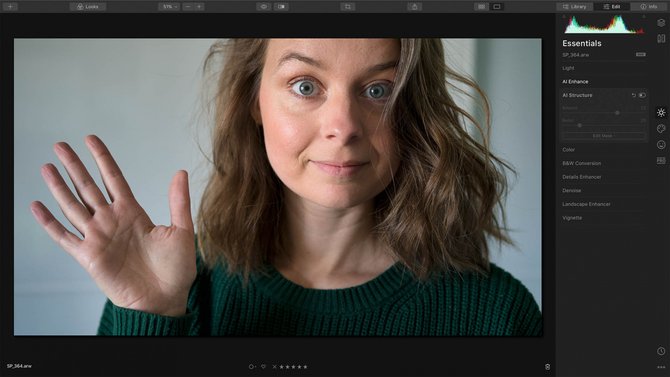Screen dimensions: 670x377
Task: Click the trash delete icon
Action: click(547, 367)
